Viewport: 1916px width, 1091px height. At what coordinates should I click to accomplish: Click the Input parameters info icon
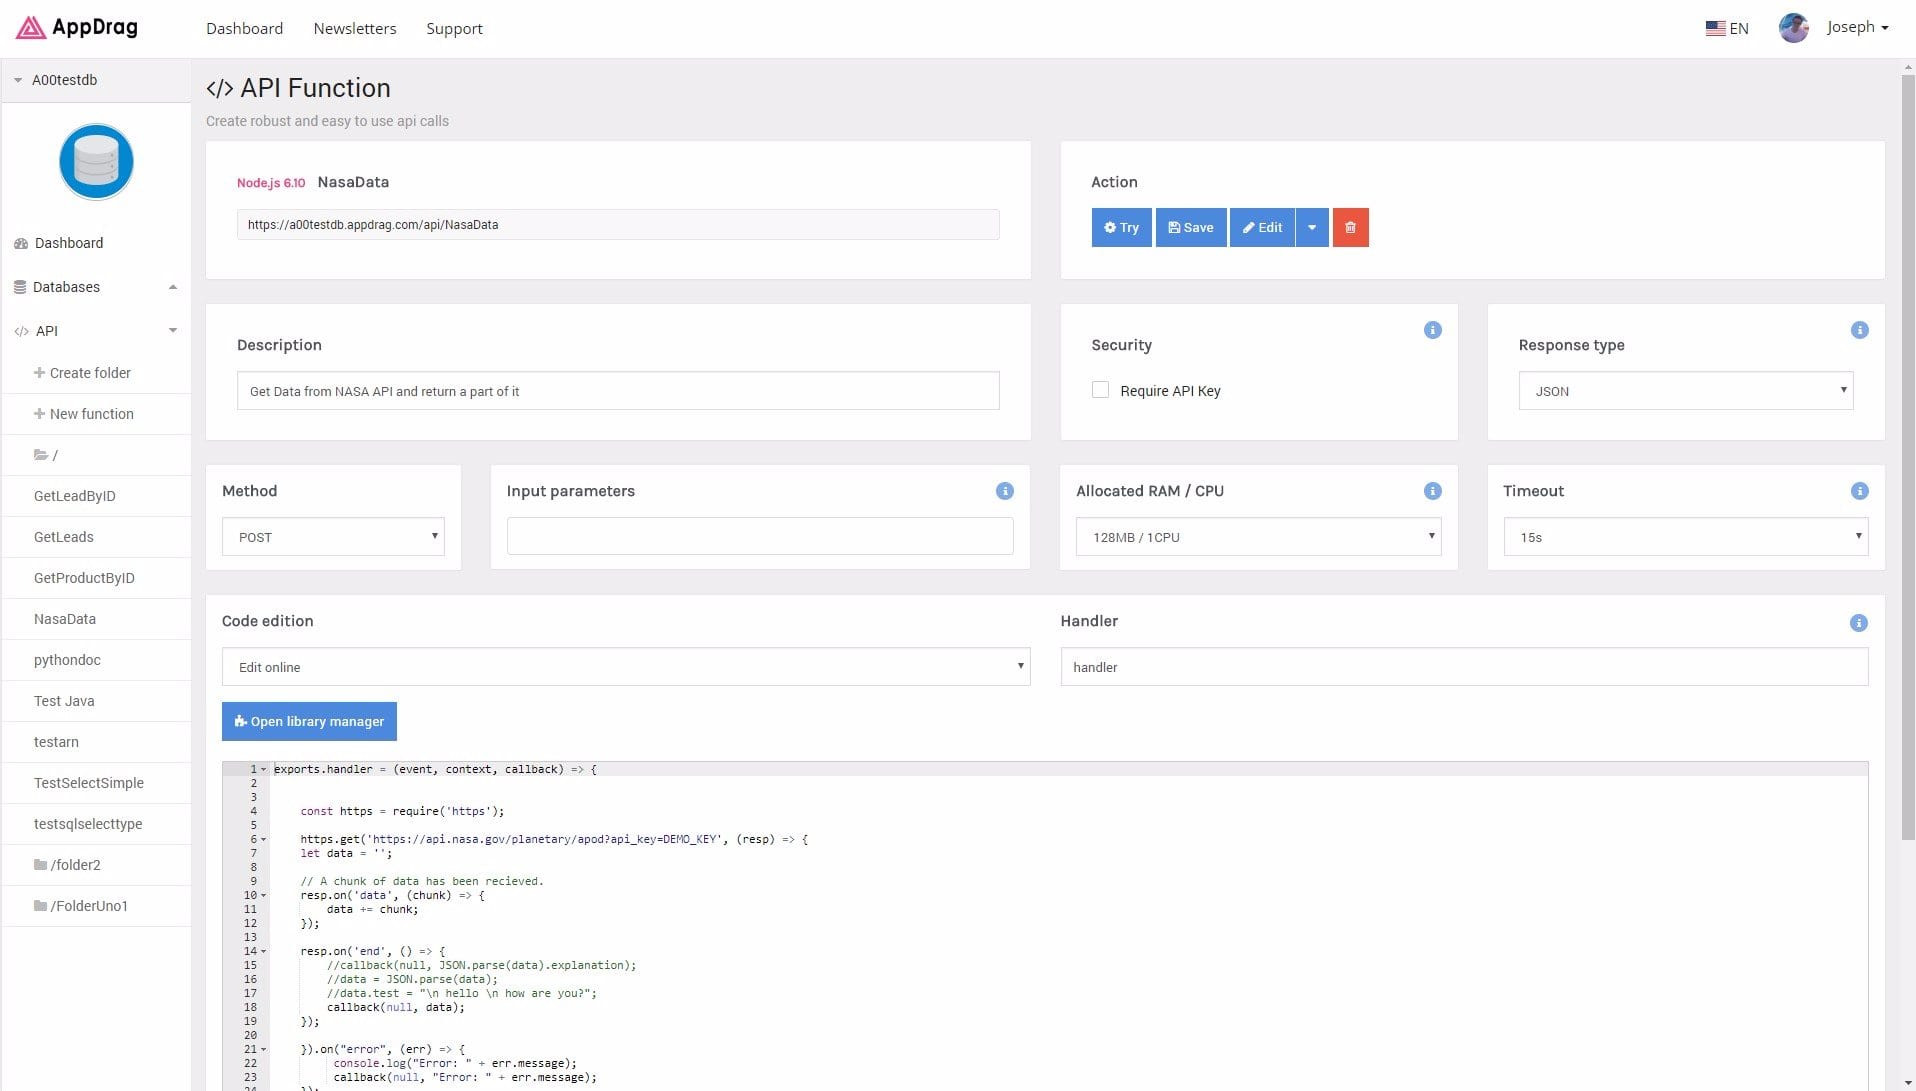1004,491
